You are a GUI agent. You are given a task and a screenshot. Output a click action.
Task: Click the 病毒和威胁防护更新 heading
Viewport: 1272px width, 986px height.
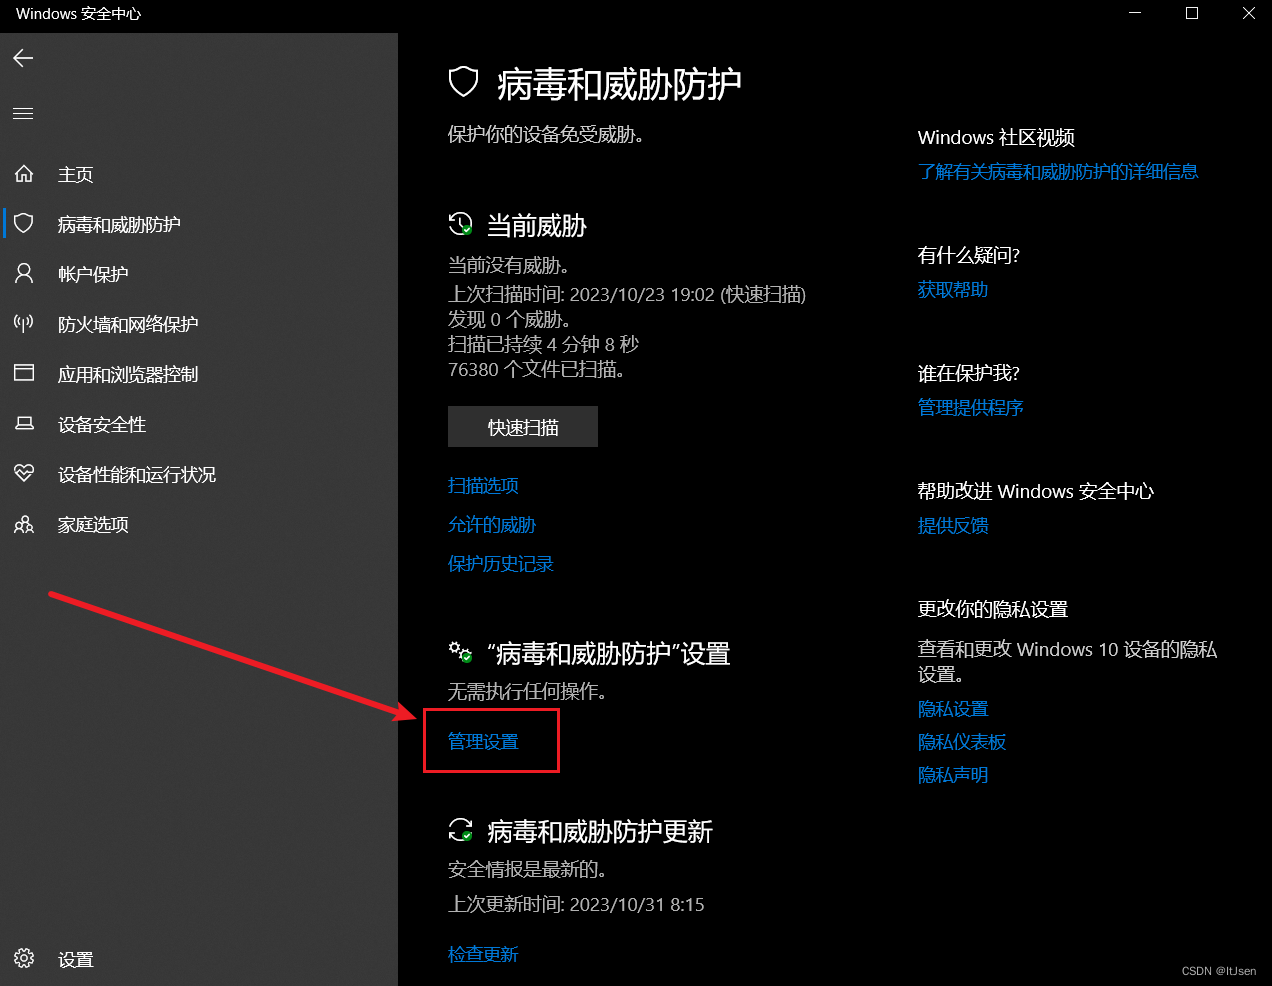pyautogui.click(x=600, y=831)
